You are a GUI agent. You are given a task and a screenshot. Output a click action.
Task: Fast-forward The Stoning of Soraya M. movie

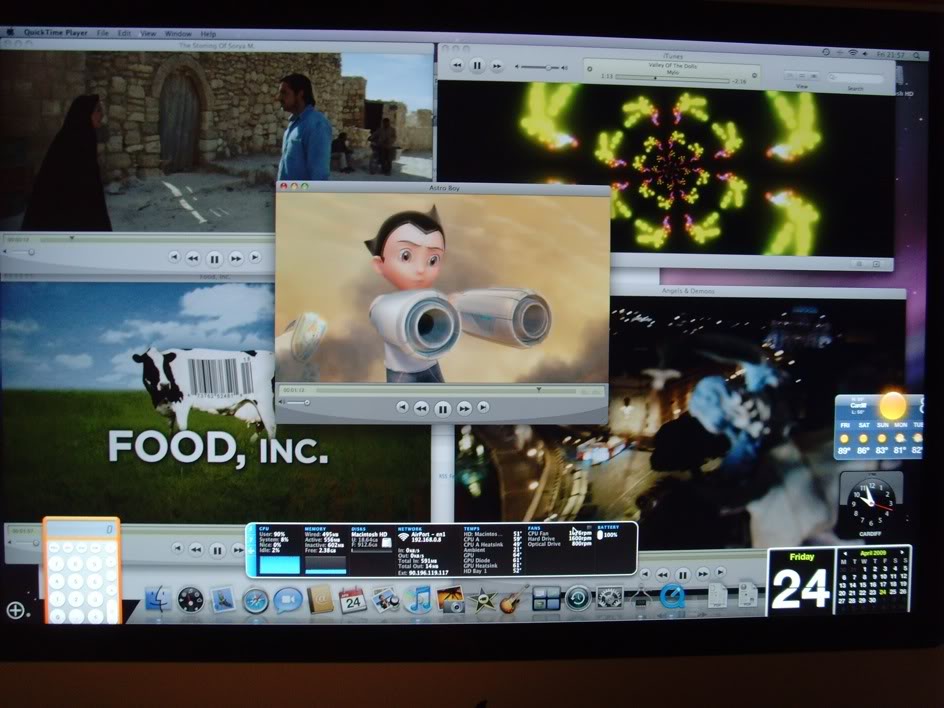click(x=236, y=259)
